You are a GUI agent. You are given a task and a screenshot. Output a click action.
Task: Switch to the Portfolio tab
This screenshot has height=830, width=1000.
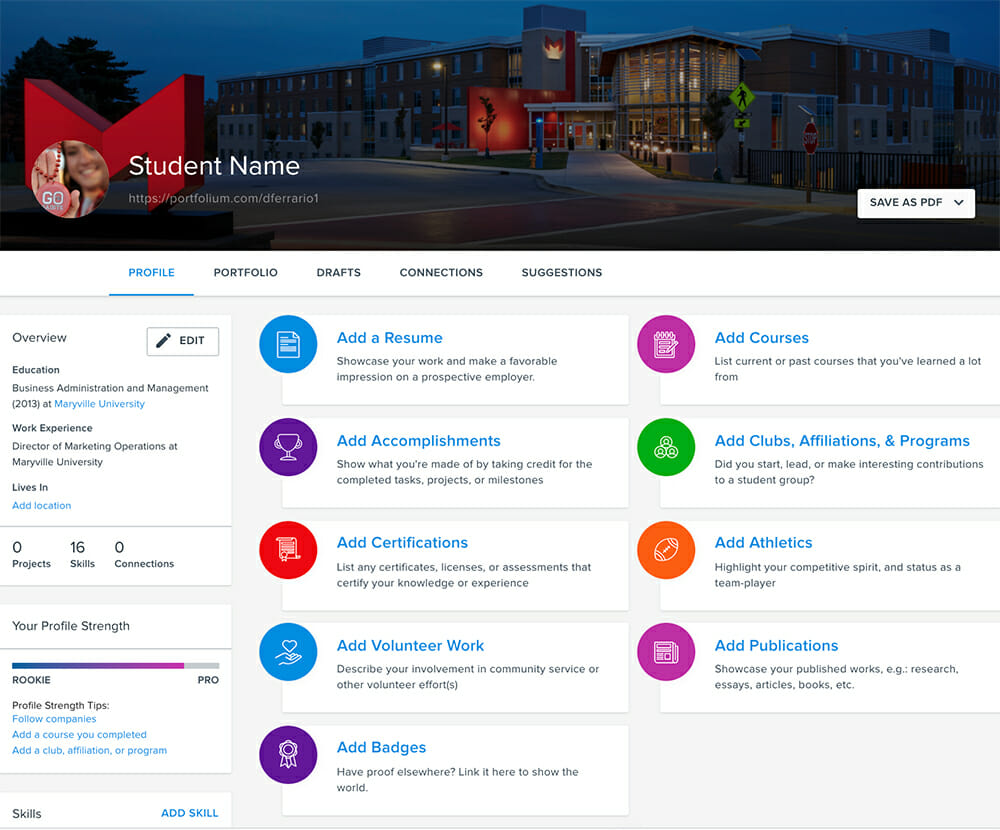click(245, 272)
